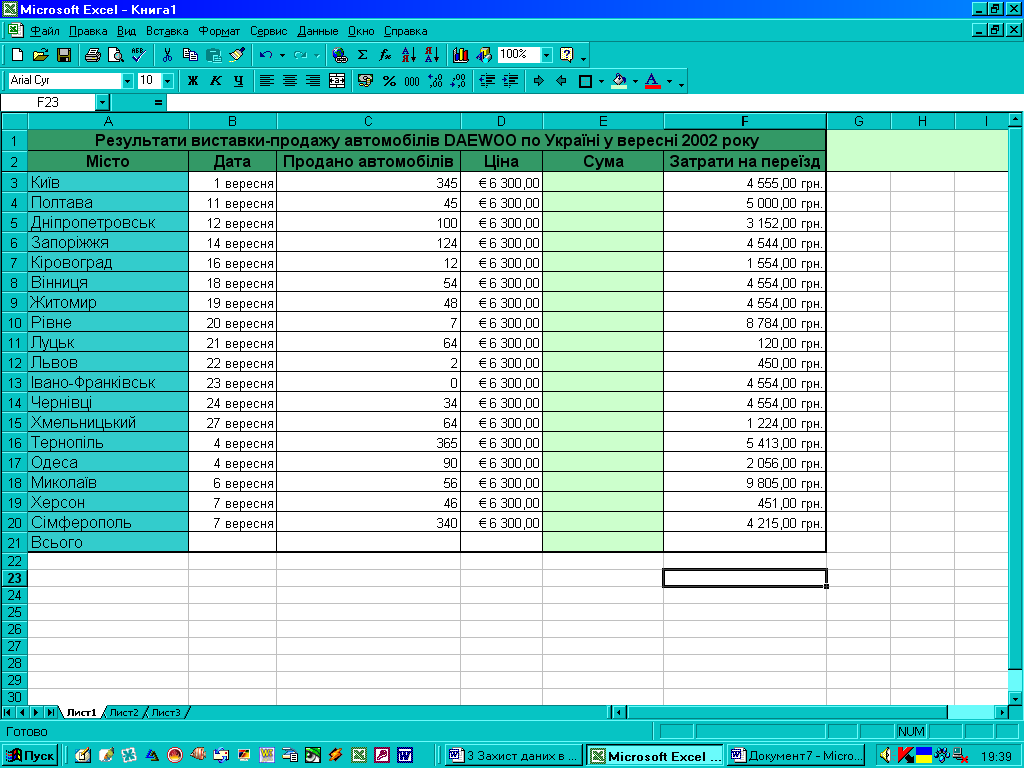Toggle center alignment
Viewport: 1024px width, 768px height.
[x=289, y=81]
